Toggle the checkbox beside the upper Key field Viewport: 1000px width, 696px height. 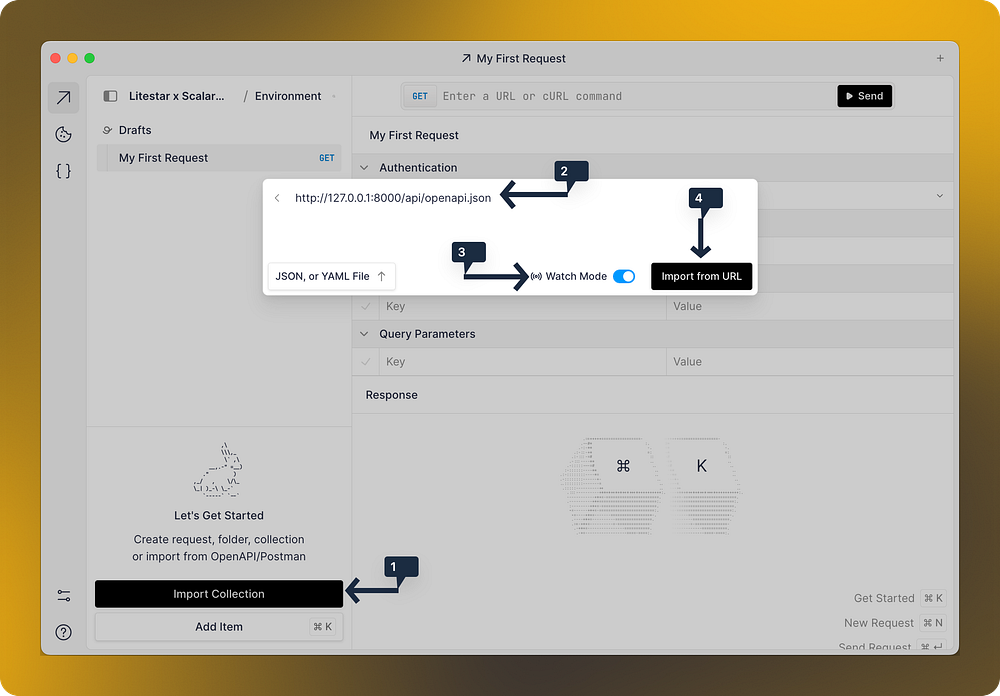[x=365, y=306]
